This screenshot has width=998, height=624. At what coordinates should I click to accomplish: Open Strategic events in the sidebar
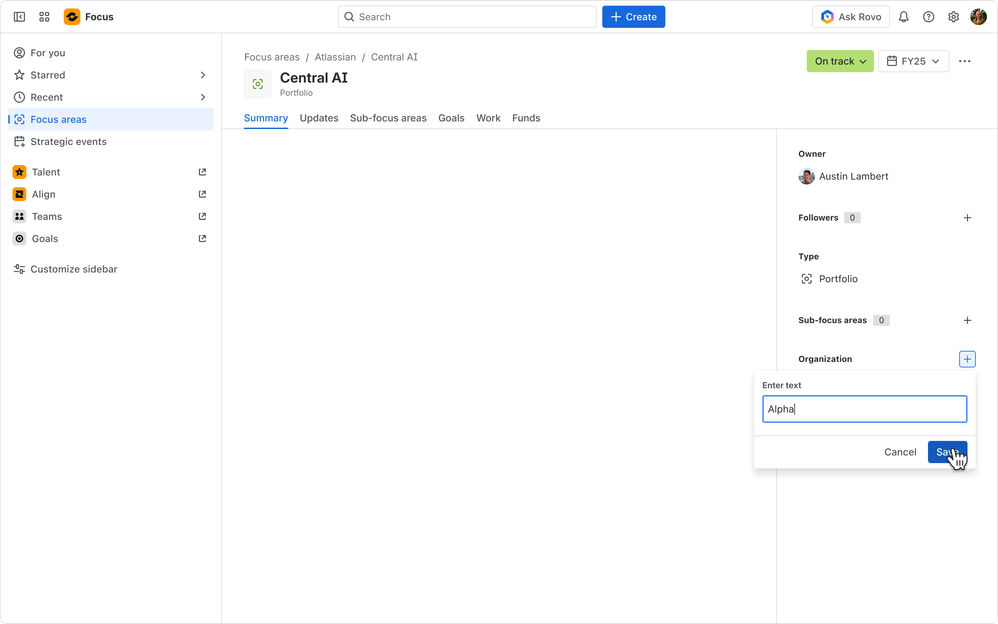click(111, 142)
